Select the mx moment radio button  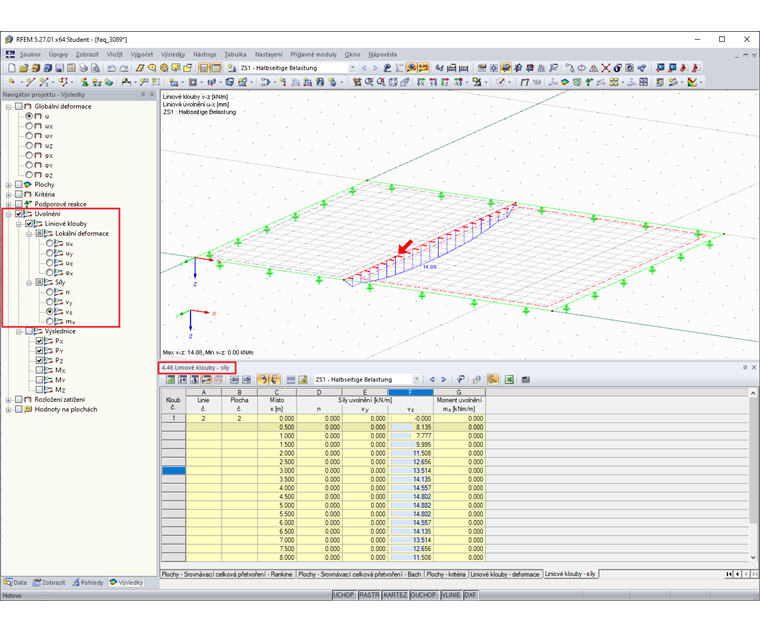pyautogui.click(x=49, y=321)
